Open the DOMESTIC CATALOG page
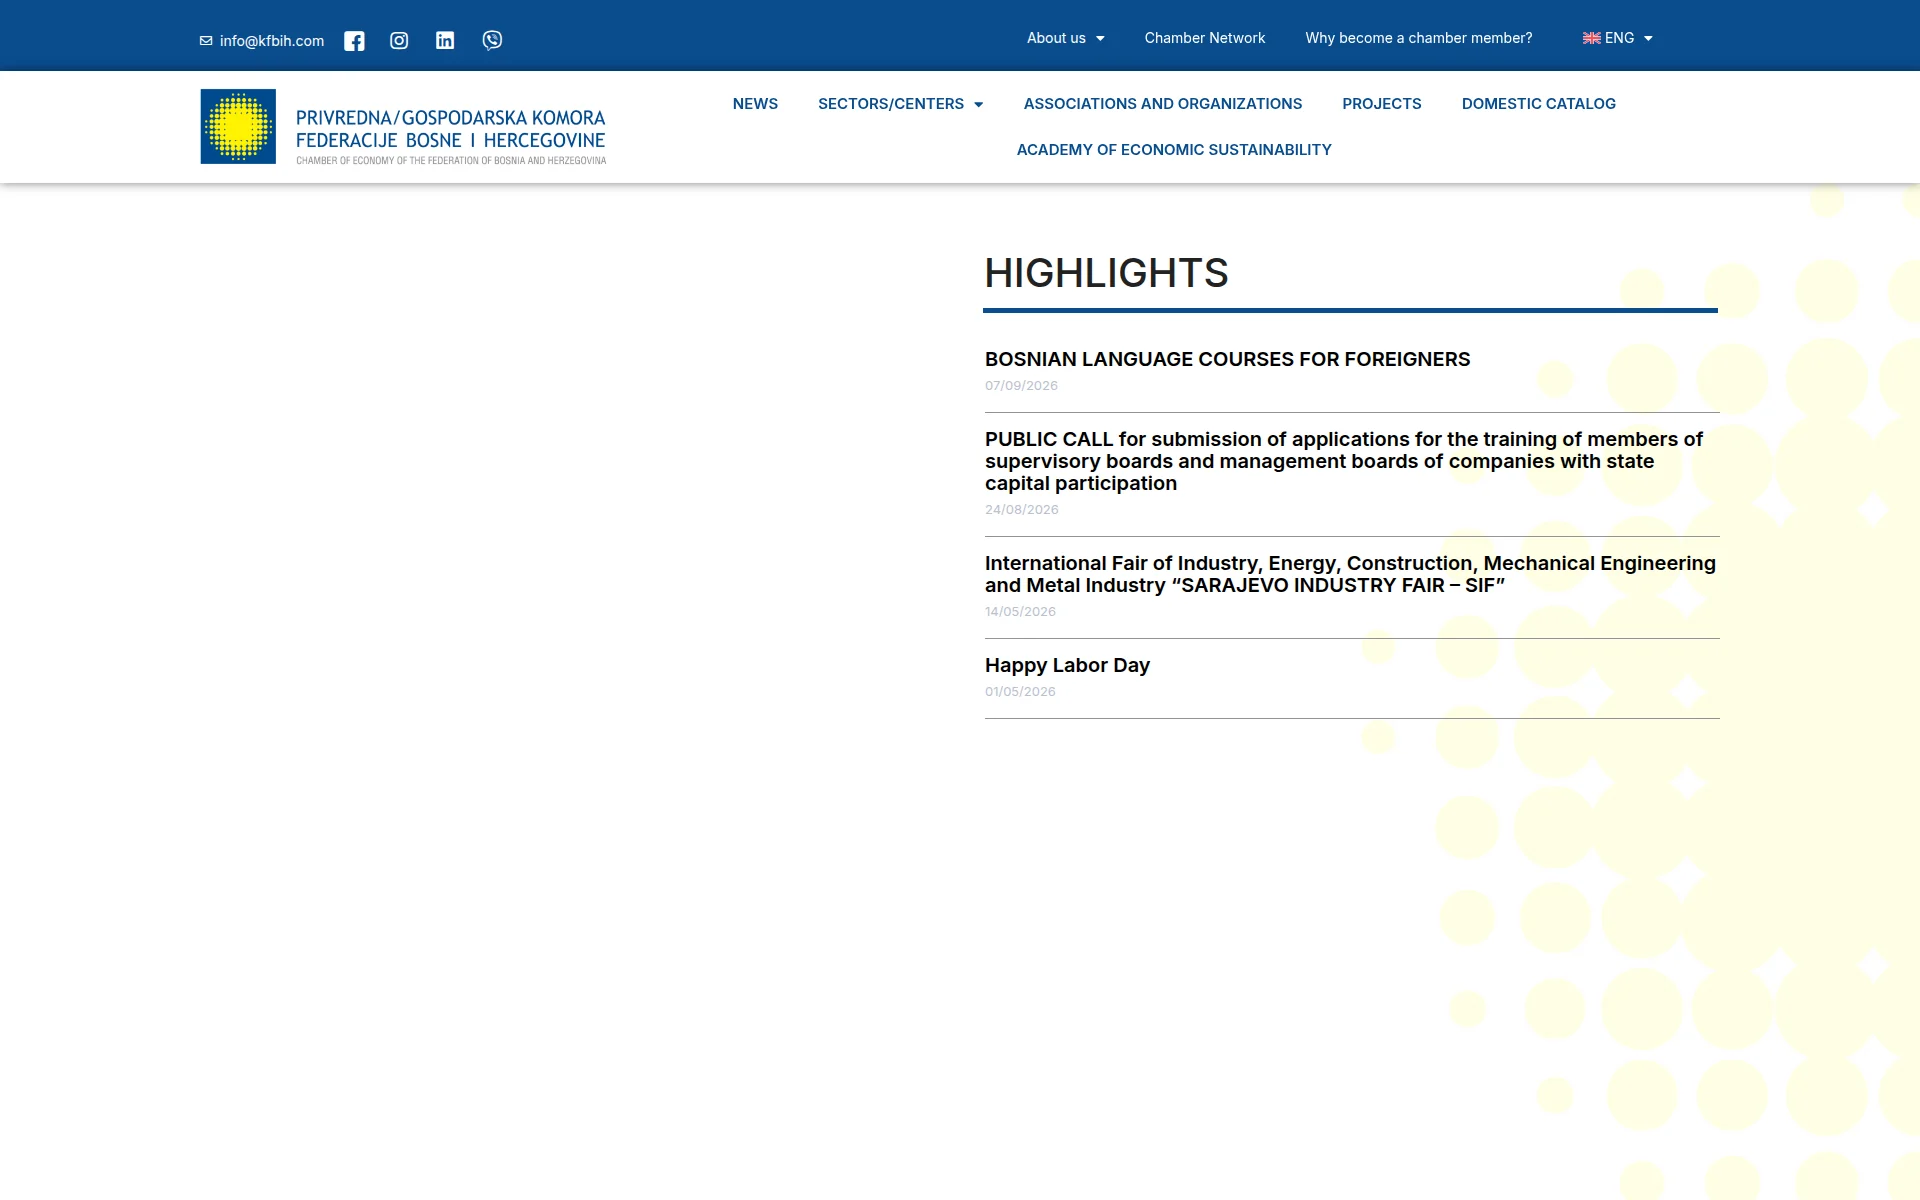Viewport: 1920px width, 1200px height. coord(1538,104)
